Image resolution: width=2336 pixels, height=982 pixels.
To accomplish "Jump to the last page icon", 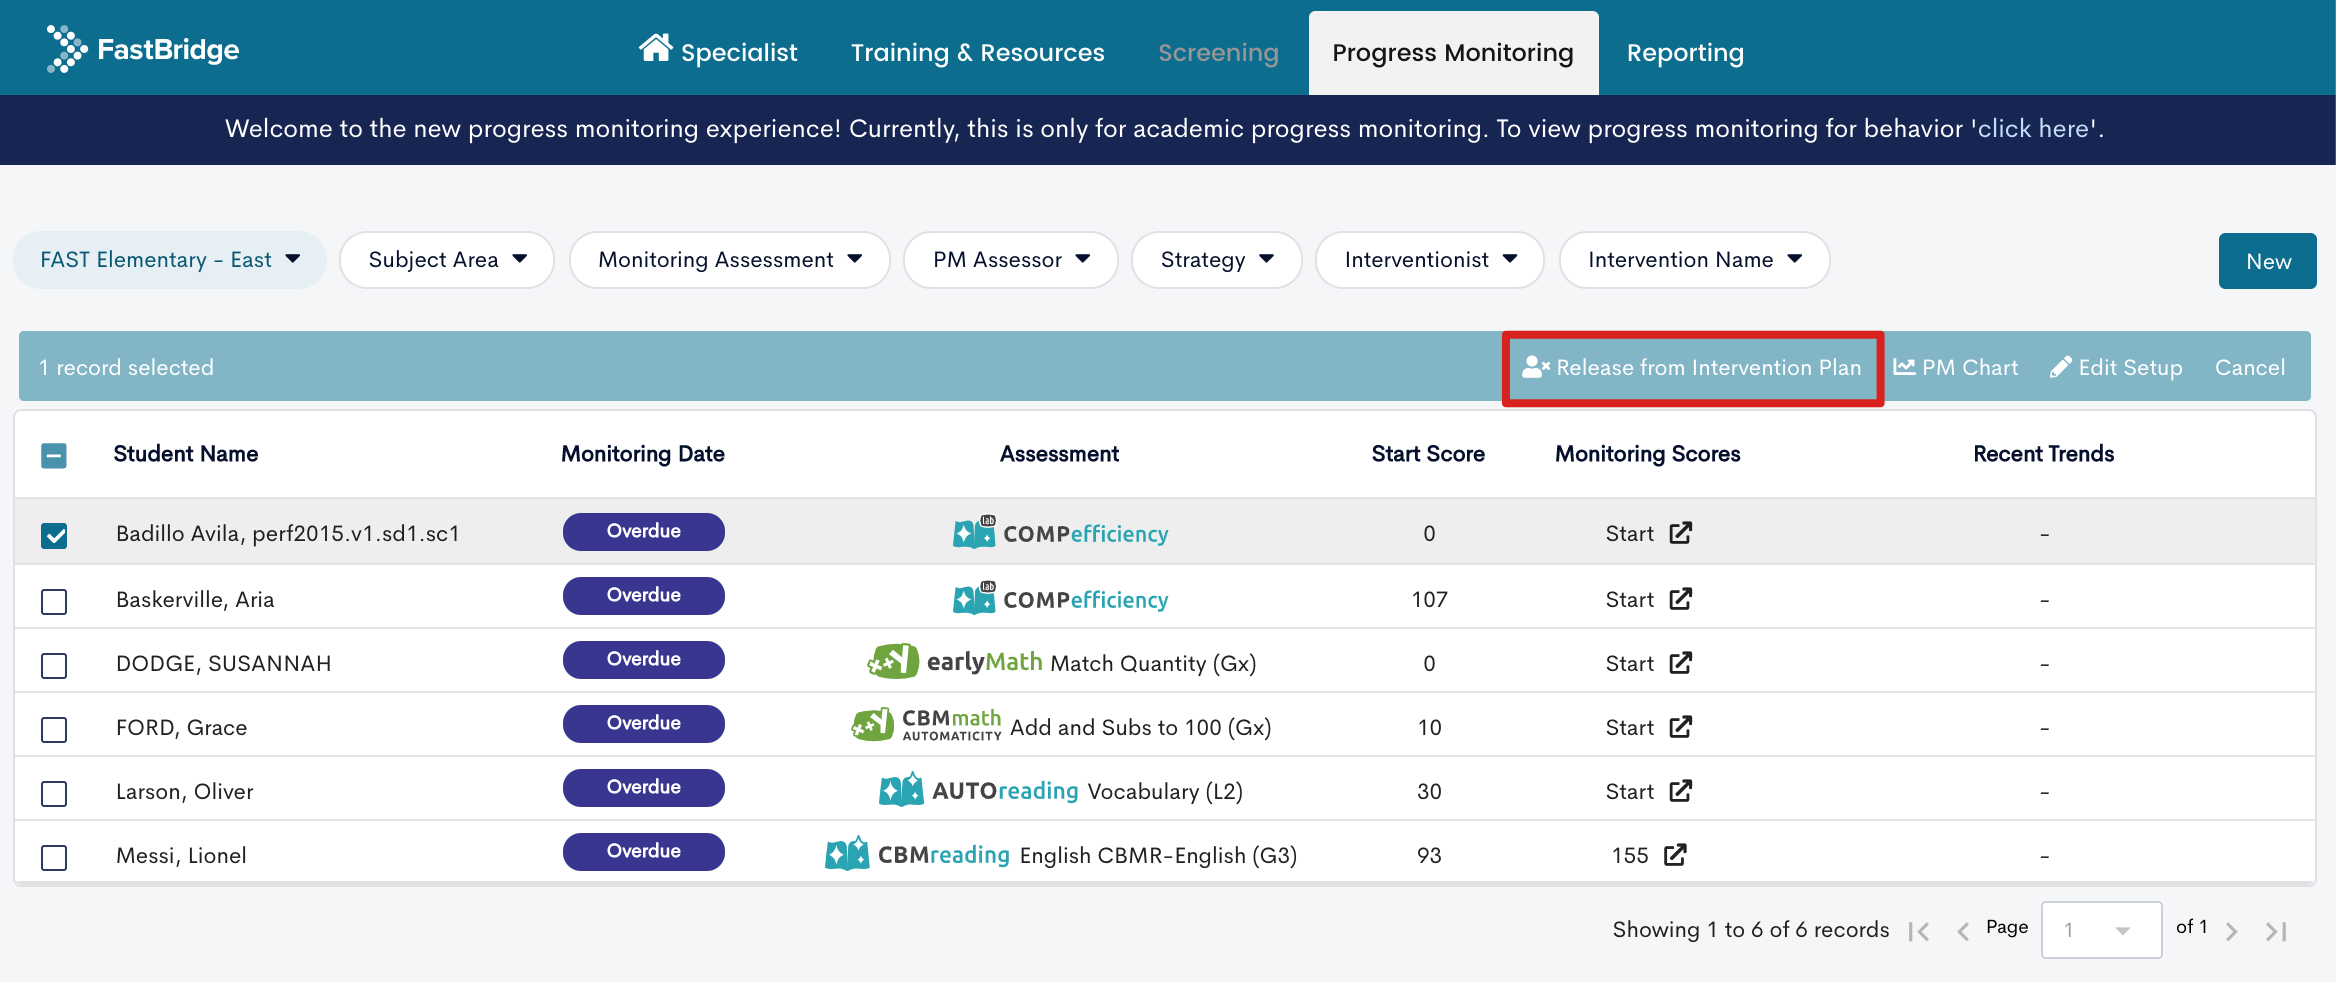I will (x=2277, y=931).
